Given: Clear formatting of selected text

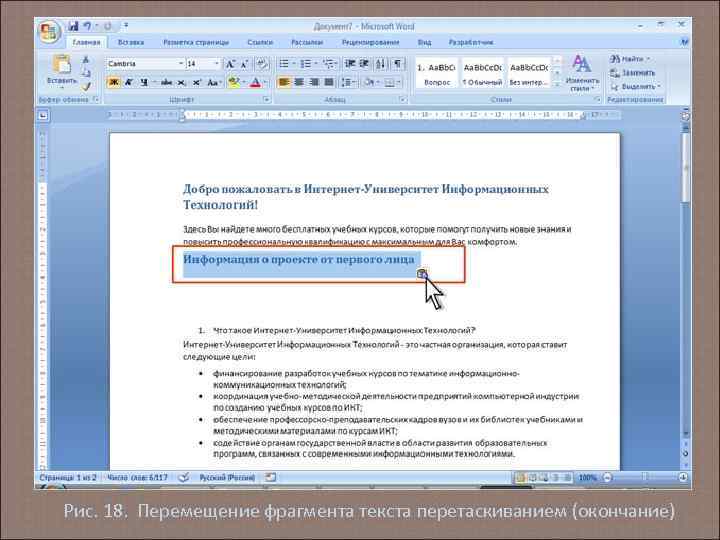Looking at the screenshot, I should click(x=262, y=64).
